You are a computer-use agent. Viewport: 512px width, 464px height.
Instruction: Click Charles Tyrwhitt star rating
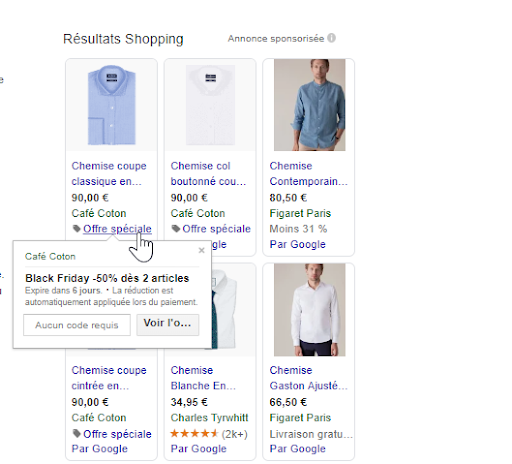point(194,433)
